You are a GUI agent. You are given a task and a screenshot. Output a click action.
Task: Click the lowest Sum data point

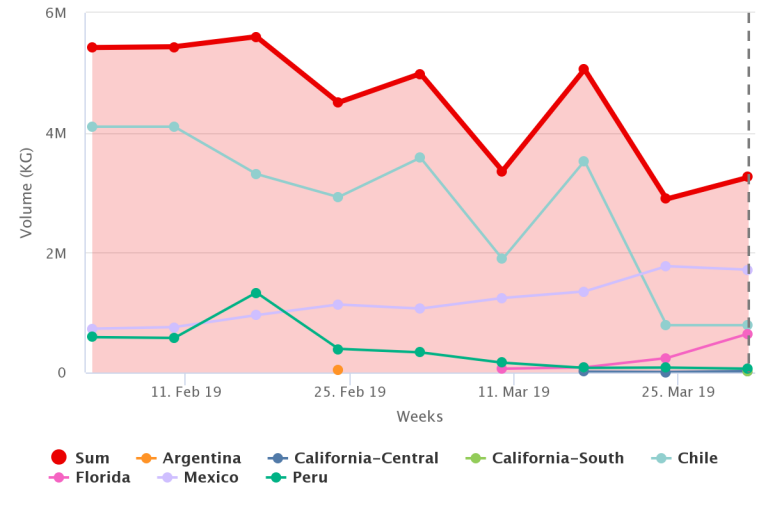tap(666, 198)
